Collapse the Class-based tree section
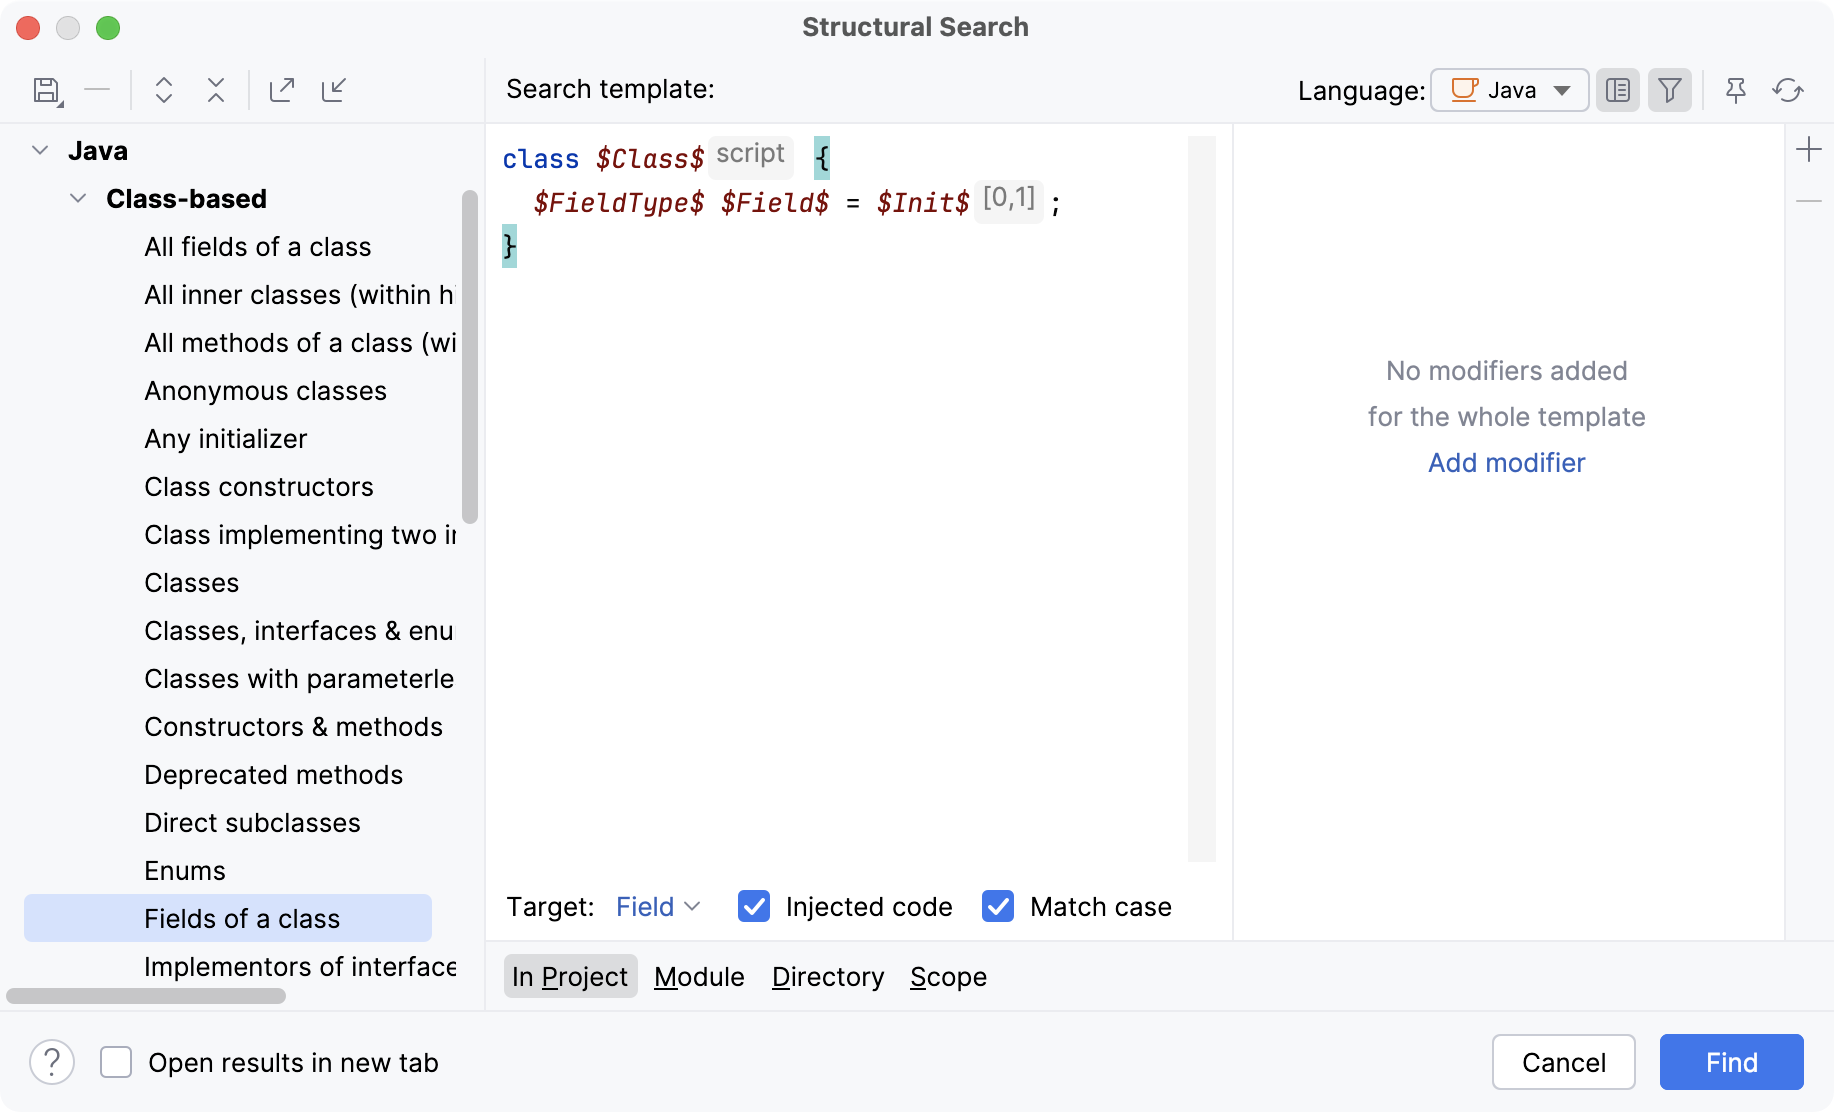This screenshot has width=1834, height=1112. pos(77,198)
